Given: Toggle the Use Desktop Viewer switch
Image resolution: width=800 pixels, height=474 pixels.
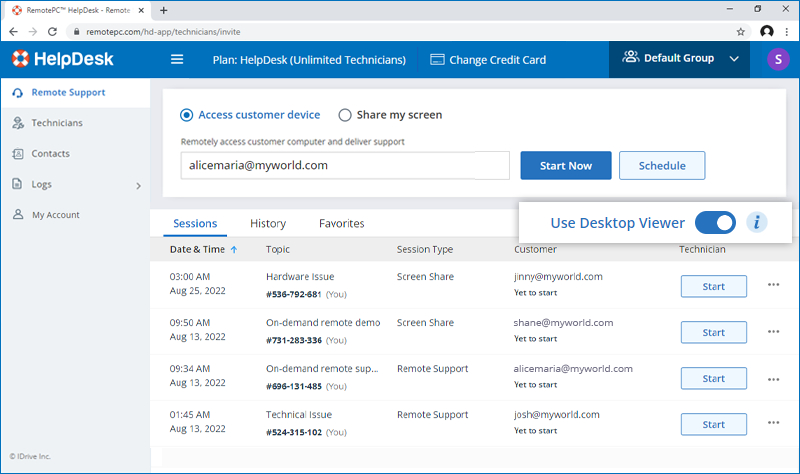Looking at the screenshot, I should click(714, 223).
